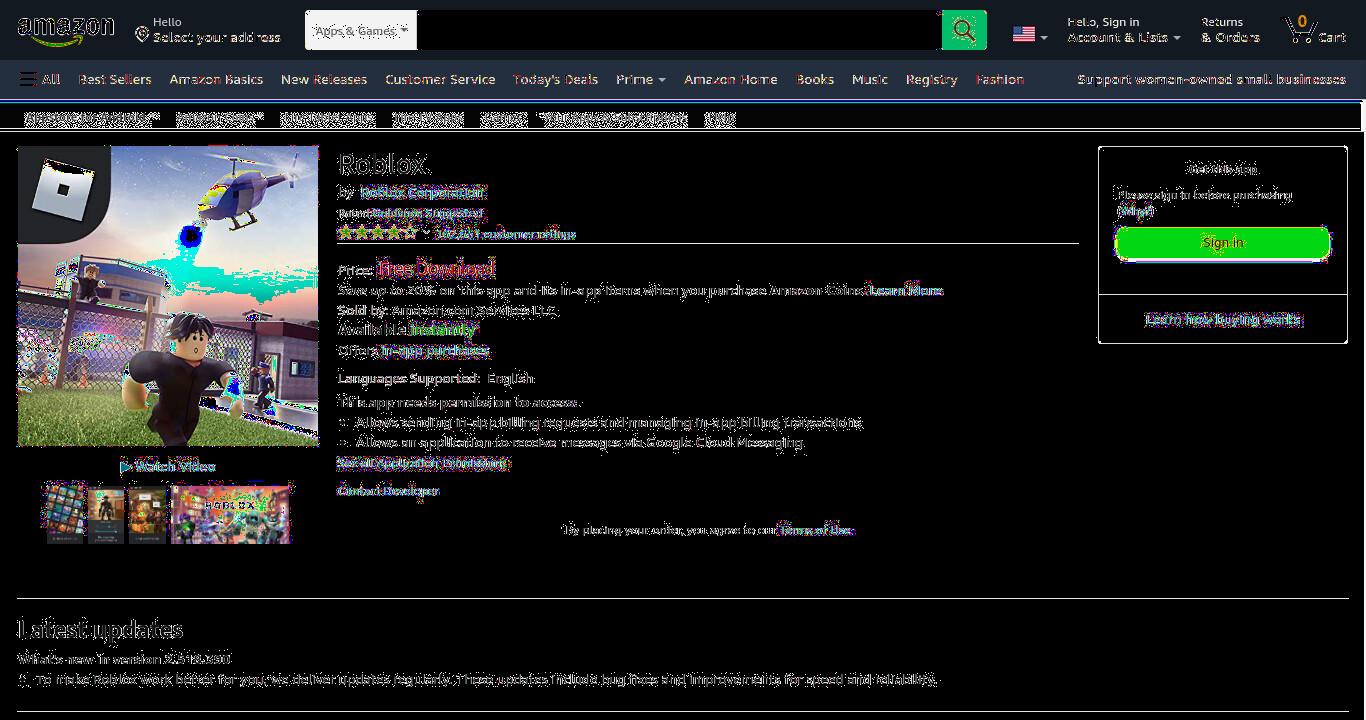Image resolution: width=1366 pixels, height=720 pixels.
Task: Open the Roblox Corporation developer link
Action: click(x=422, y=193)
